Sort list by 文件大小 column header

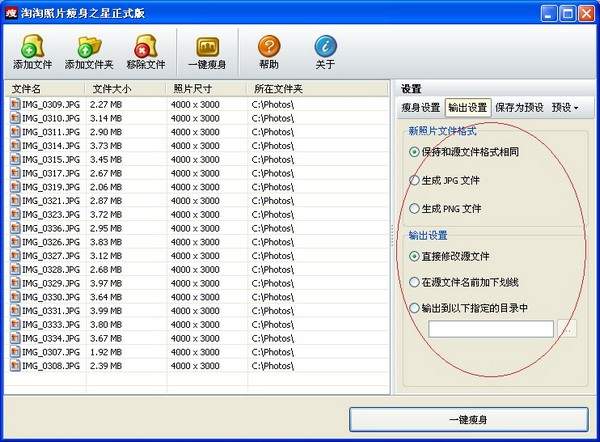pos(125,89)
